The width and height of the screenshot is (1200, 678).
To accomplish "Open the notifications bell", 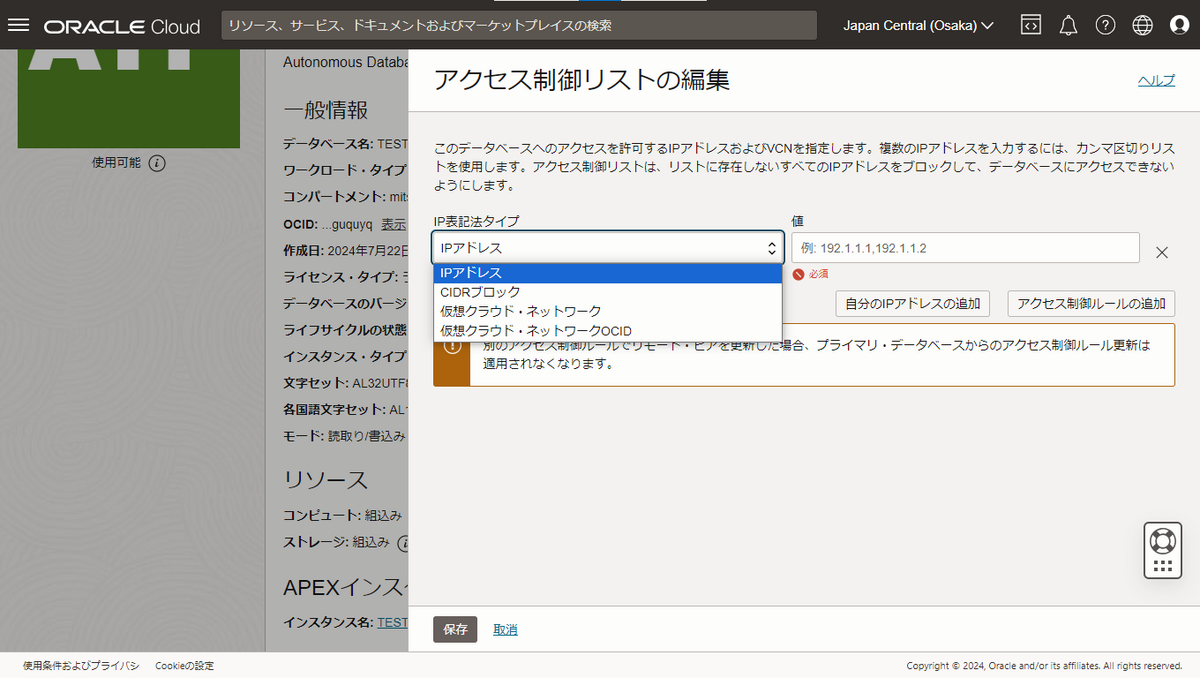I will pyautogui.click(x=1068, y=25).
